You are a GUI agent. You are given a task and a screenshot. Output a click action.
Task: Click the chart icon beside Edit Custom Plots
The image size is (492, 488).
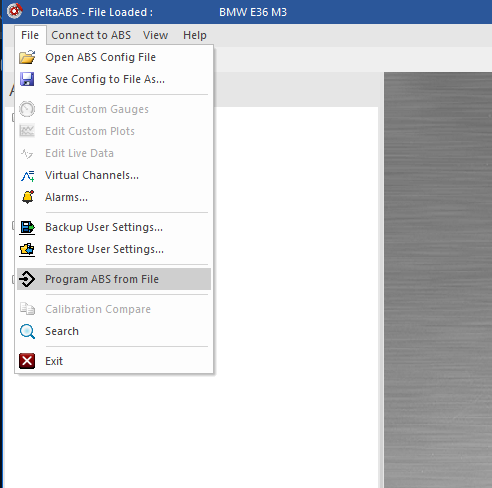(27, 131)
